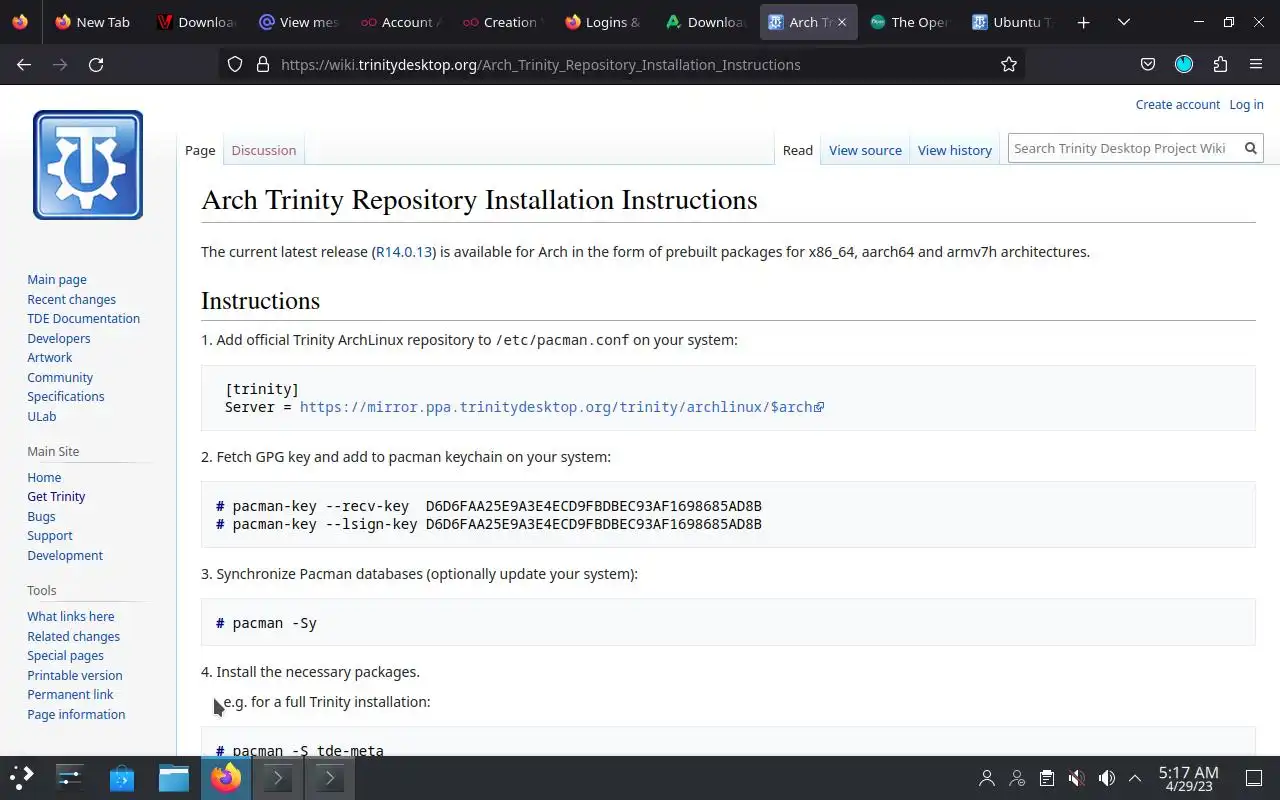1280x800 pixels.
Task: Click the tracking protection shield icon
Action: [x=235, y=64]
